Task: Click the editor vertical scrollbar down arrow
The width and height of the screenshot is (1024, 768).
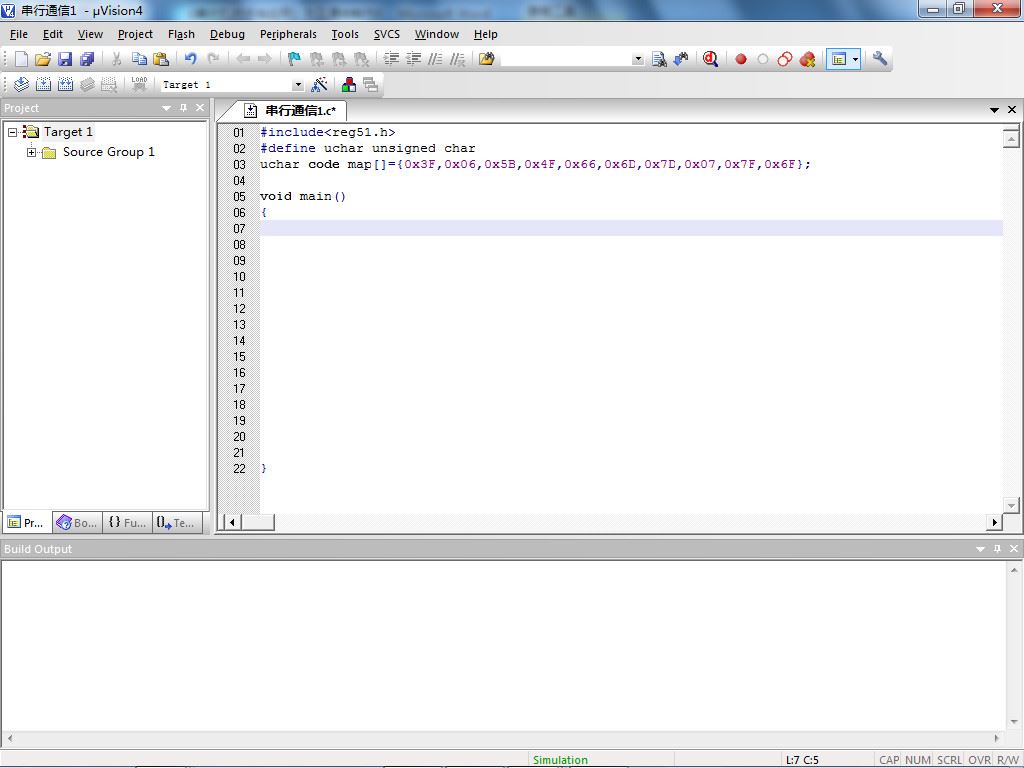Action: click(x=1011, y=505)
